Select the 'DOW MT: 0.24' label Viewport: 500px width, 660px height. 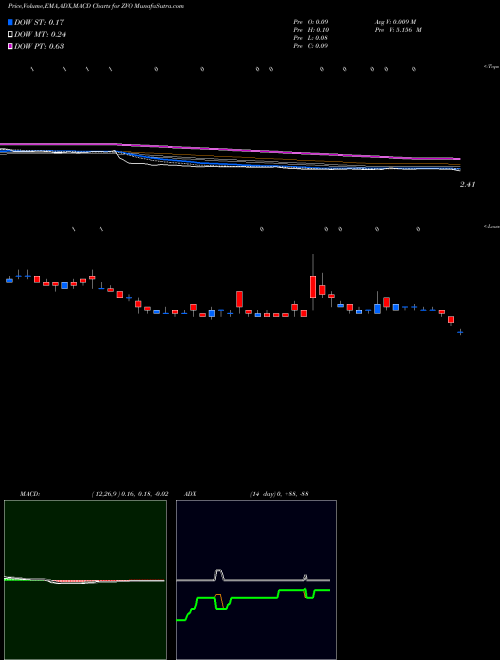tap(40, 34)
